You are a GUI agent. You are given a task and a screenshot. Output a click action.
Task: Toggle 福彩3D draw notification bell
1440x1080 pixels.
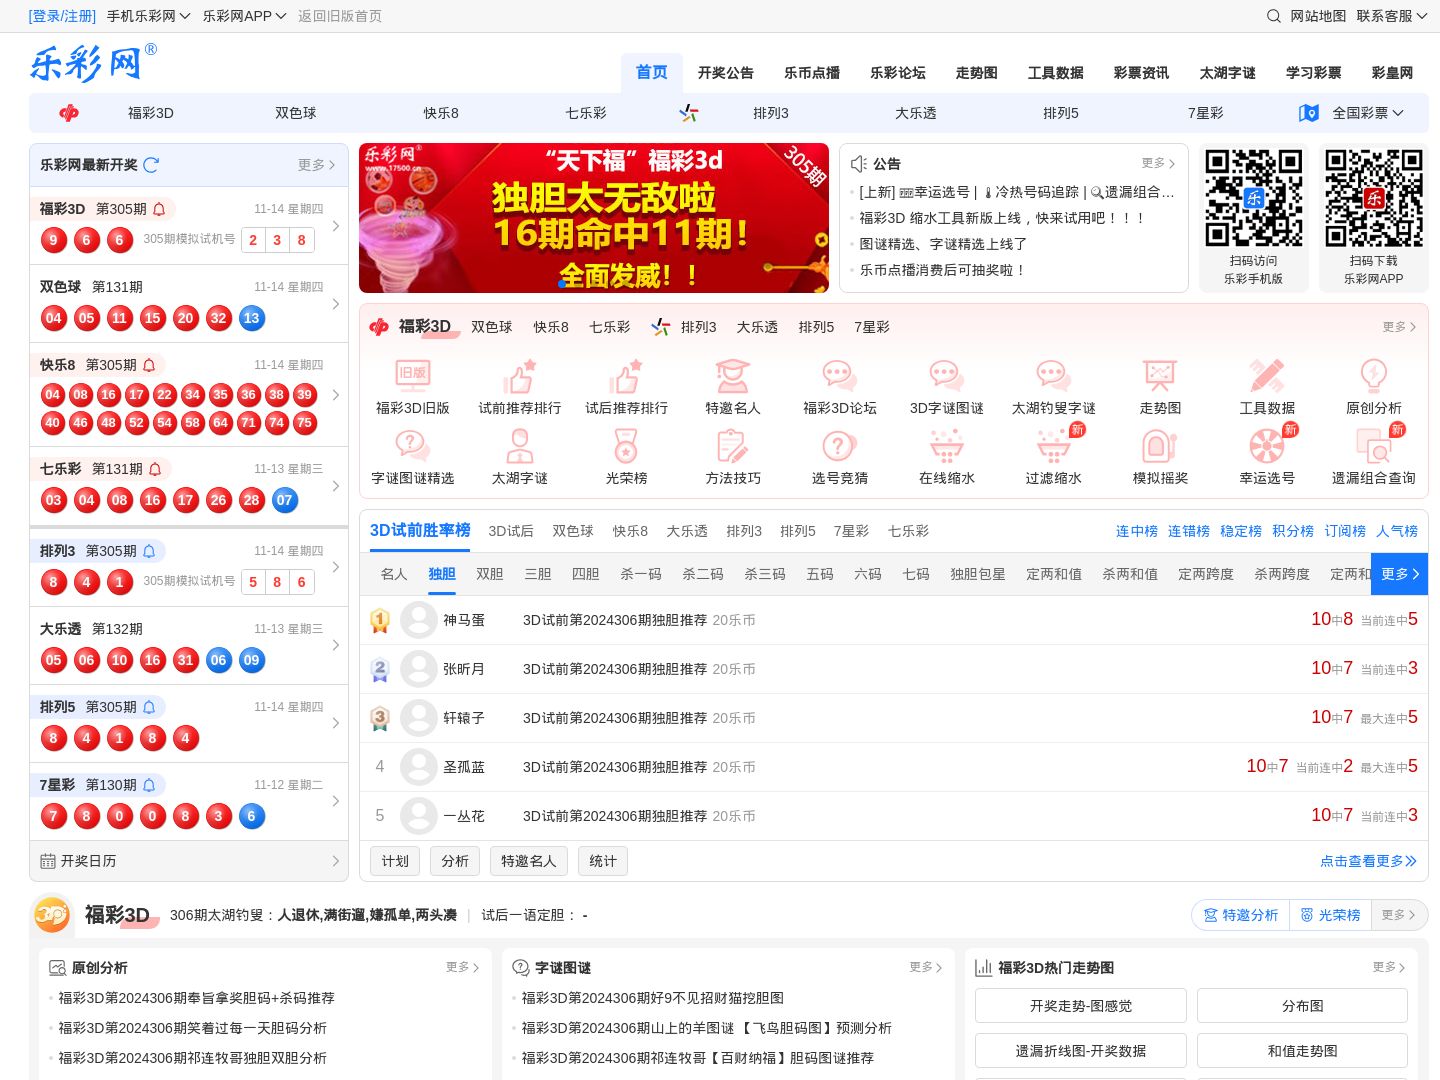click(x=159, y=209)
